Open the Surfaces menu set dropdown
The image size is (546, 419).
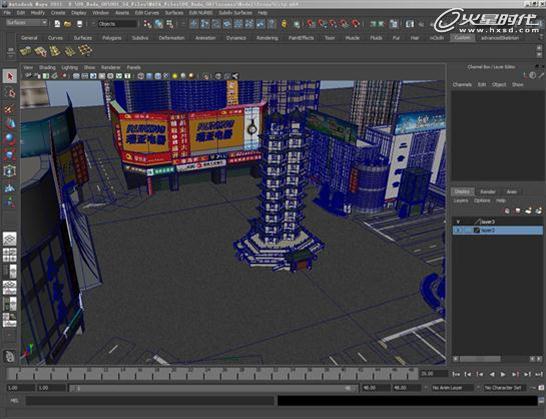click(27, 23)
